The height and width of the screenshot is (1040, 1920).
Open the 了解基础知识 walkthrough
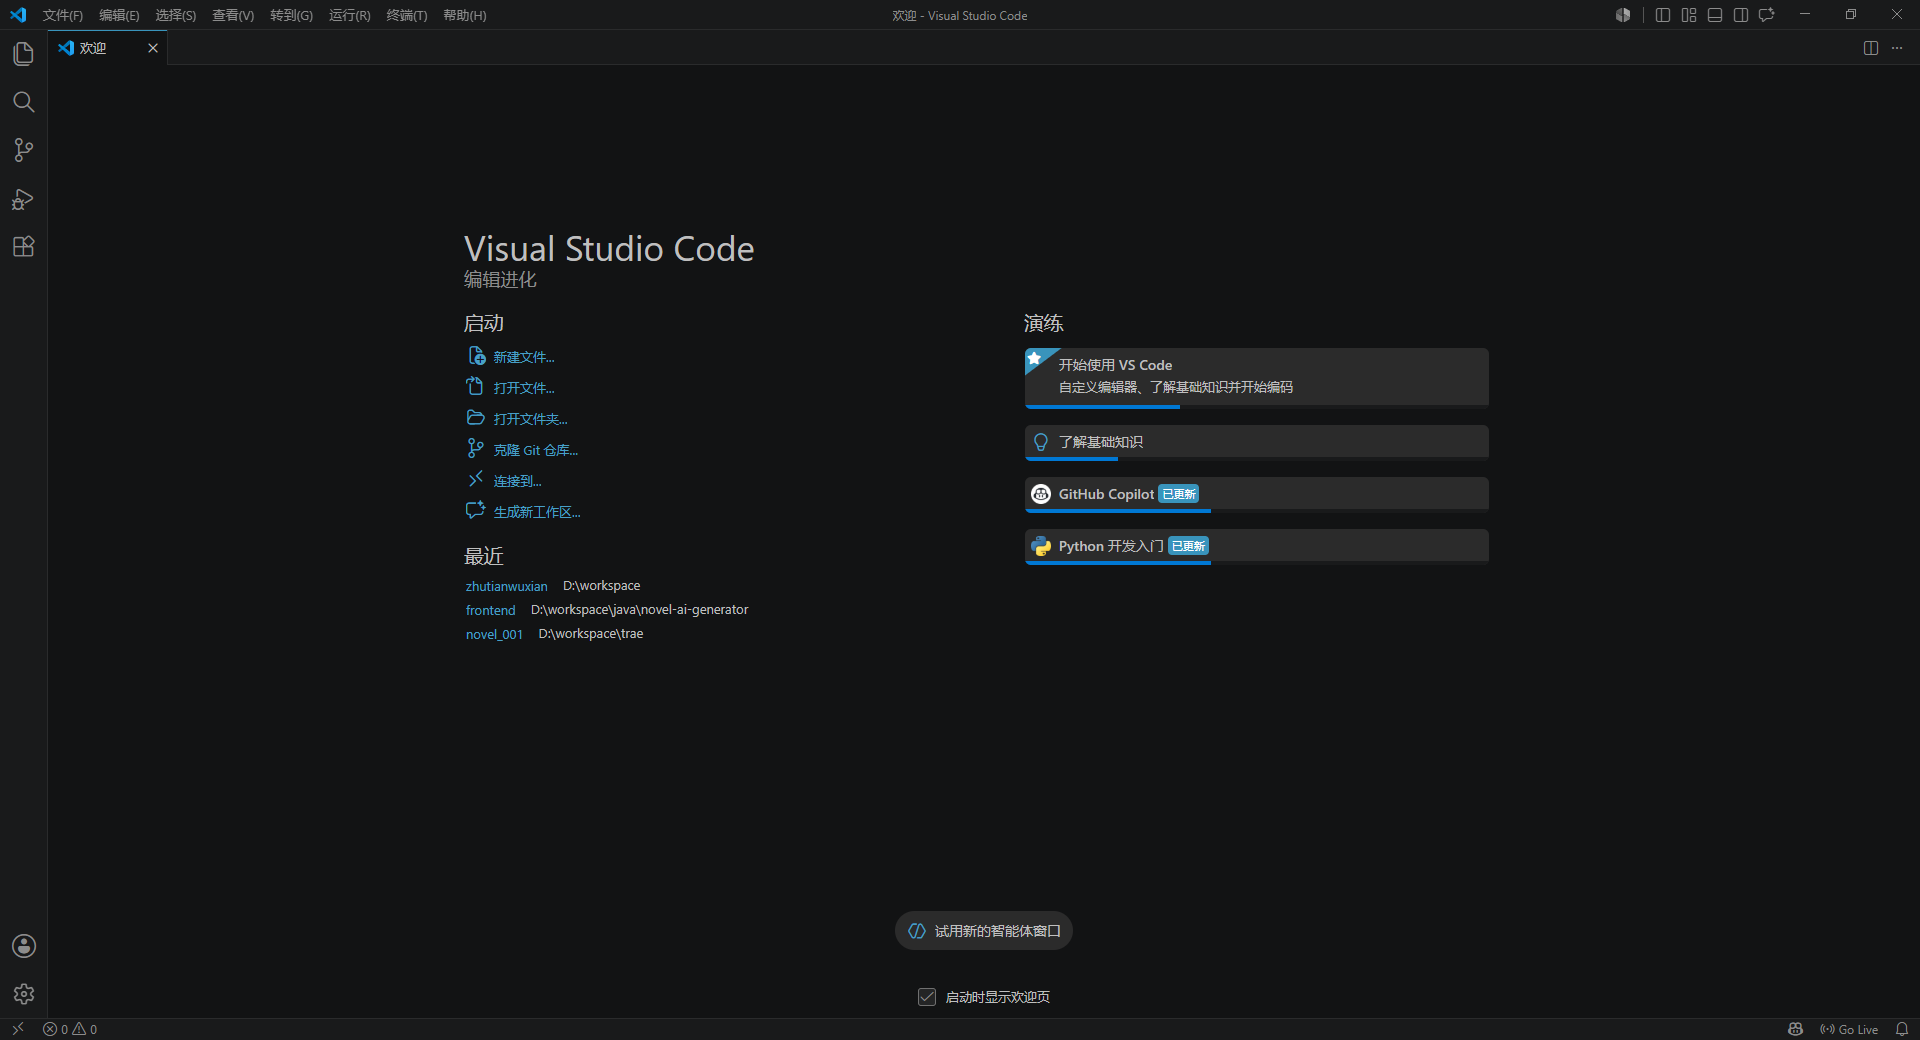click(x=1257, y=443)
